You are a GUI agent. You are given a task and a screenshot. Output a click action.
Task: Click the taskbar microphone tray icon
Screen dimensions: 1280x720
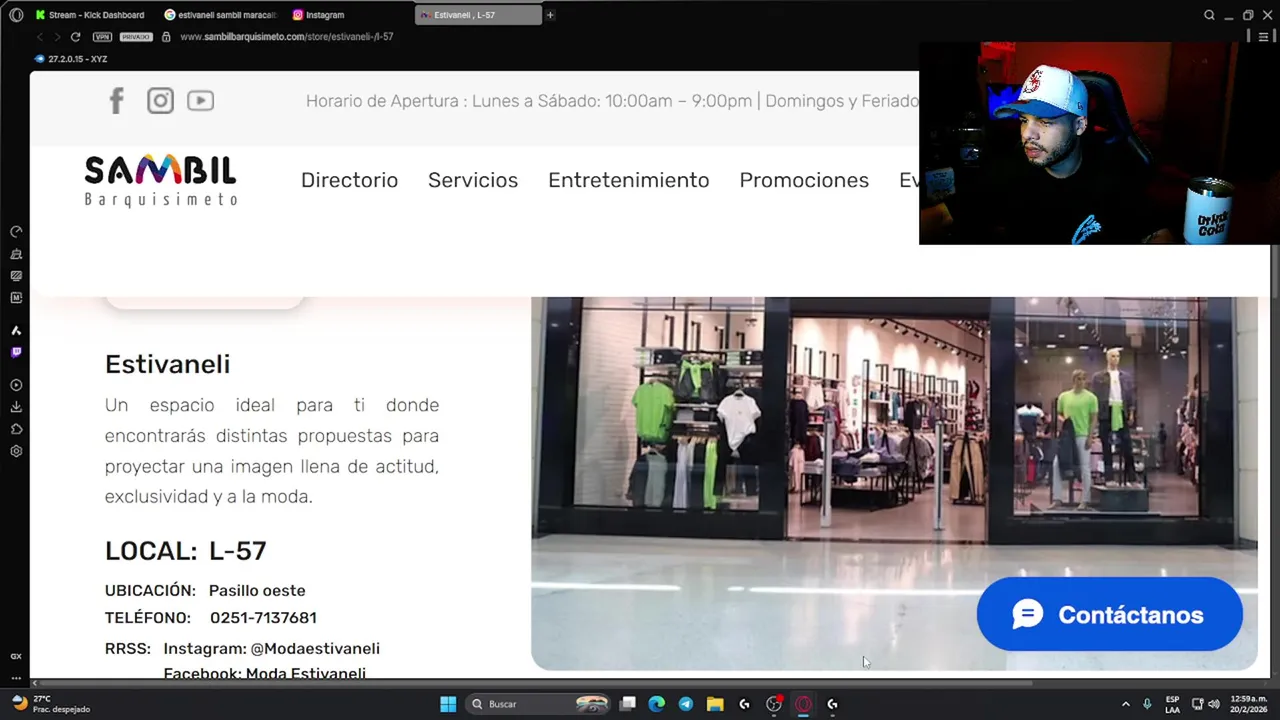click(x=1147, y=704)
